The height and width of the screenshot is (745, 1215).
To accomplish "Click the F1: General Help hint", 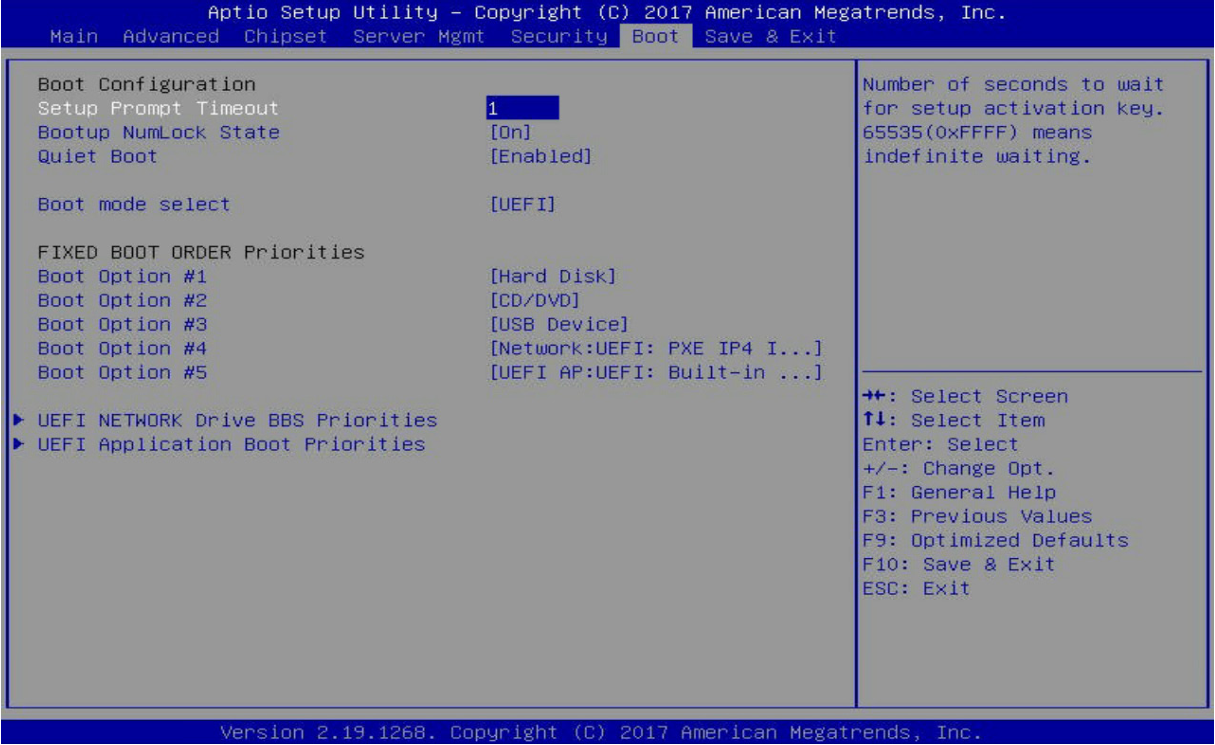I will tap(958, 492).
